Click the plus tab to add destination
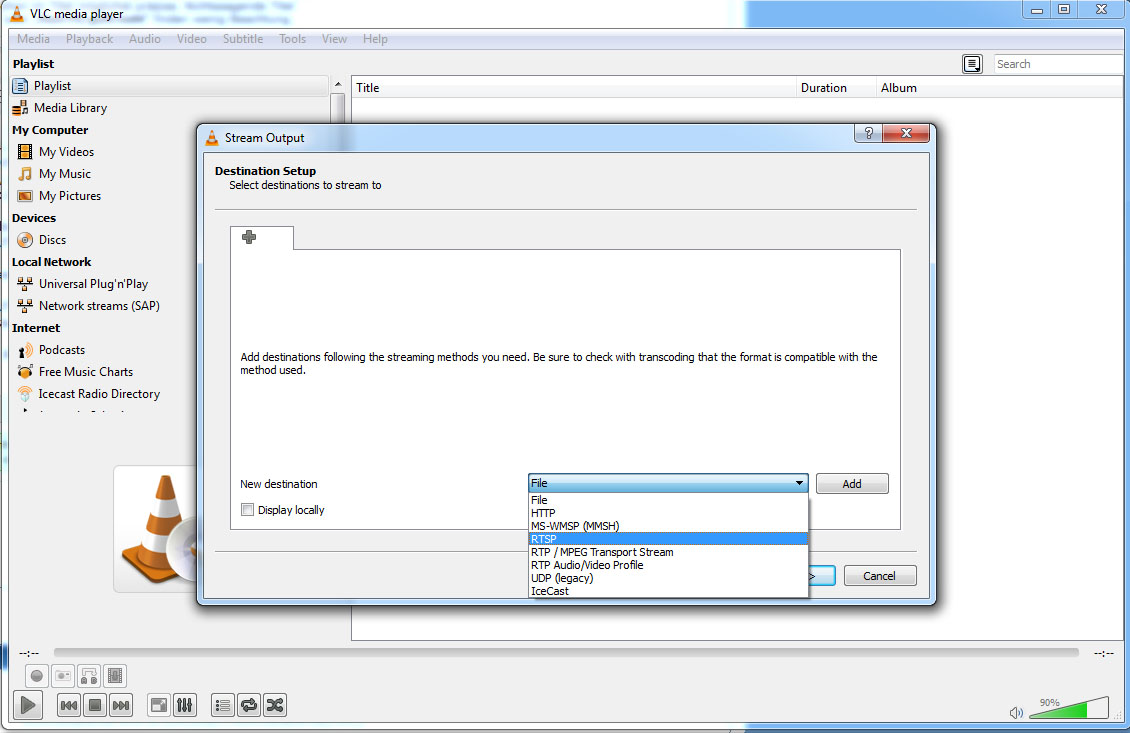Image resolution: width=1130 pixels, height=733 pixels. [x=249, y=237]
